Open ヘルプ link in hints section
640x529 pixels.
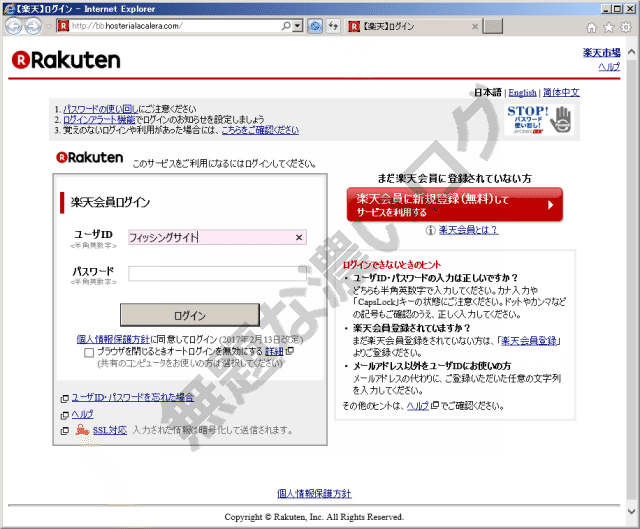point(418,406)
